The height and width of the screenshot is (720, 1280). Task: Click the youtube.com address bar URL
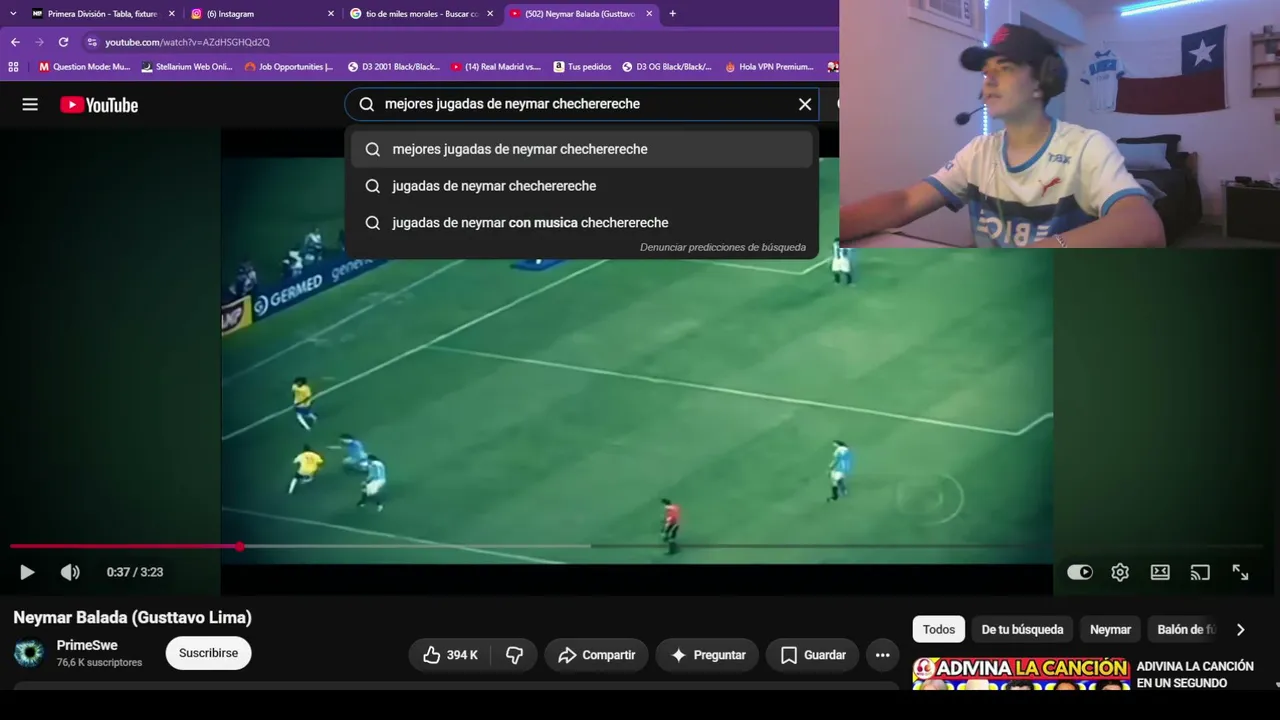[x=187, y=42]
